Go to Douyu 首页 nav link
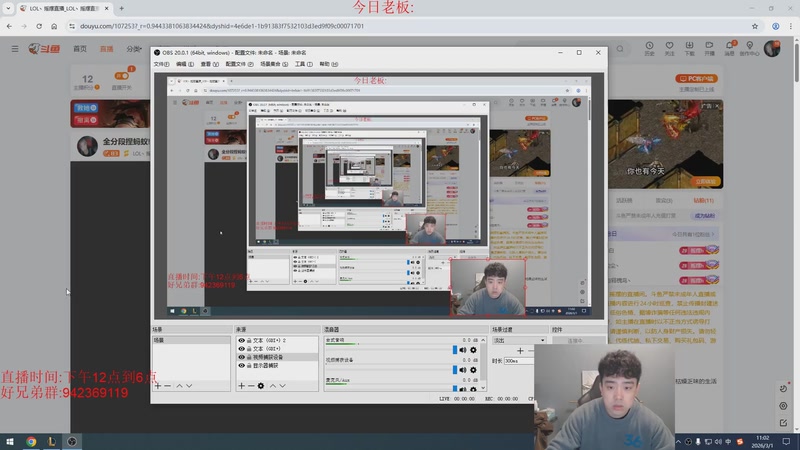The width and height of the screenshot is (800, 450). coord(80,48)
